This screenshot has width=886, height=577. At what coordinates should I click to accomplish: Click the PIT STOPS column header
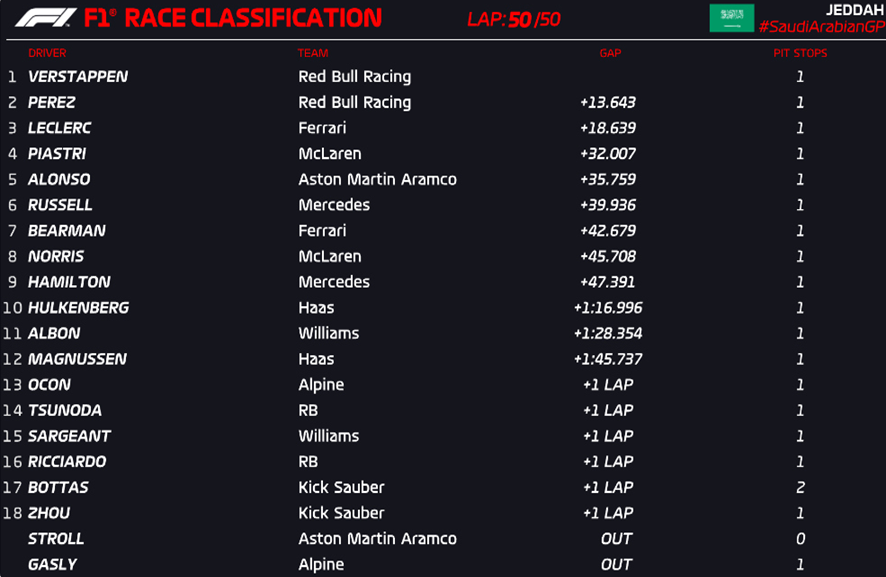pyautogui.click(x=800, y=53)
